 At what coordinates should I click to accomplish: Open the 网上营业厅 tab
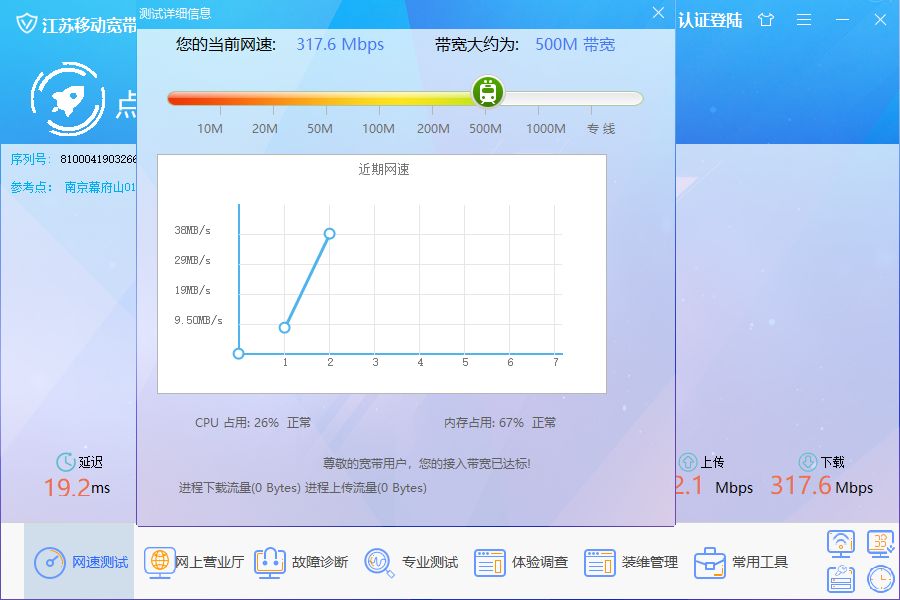(x=195, y=562)
